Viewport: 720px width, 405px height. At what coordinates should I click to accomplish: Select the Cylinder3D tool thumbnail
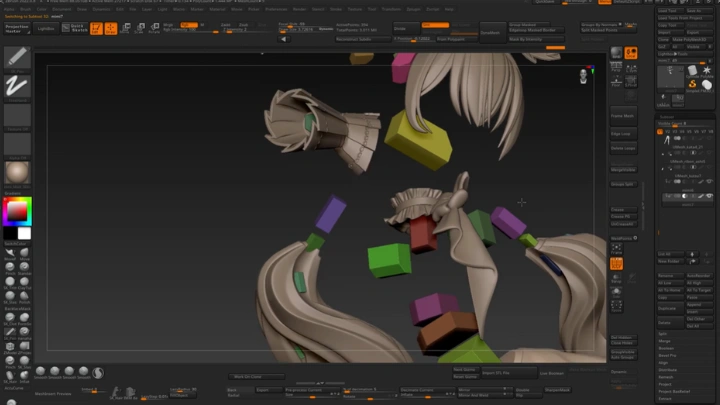(692, 71)
